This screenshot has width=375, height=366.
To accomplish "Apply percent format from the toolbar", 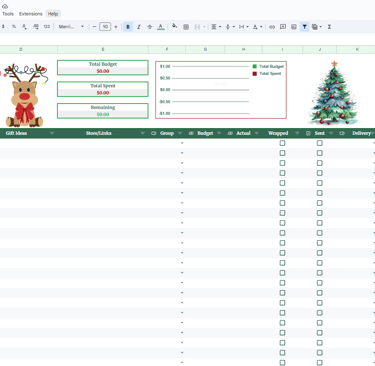I will (14, 27).
